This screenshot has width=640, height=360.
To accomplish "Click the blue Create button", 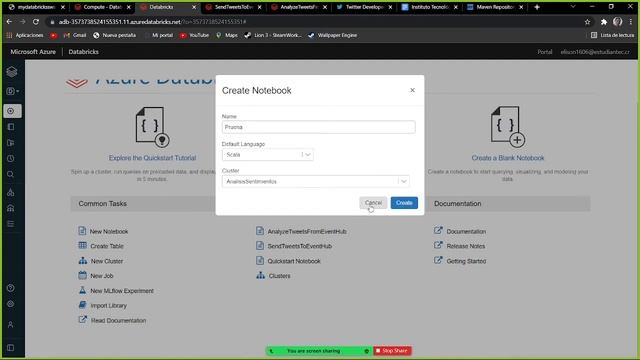I will [404, 203].
